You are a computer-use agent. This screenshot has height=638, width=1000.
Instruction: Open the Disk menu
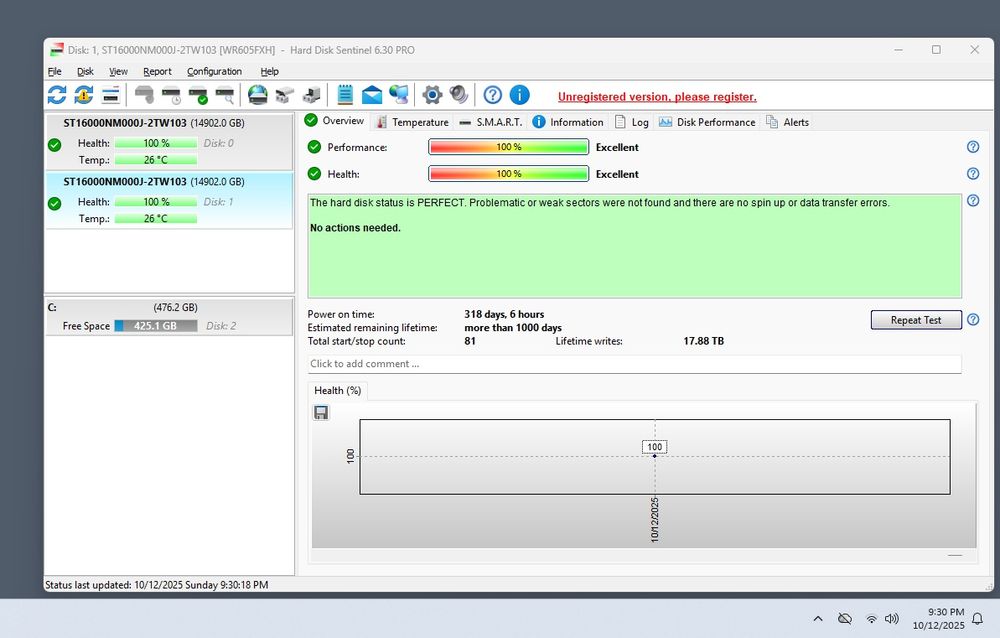tap(85, 72)
